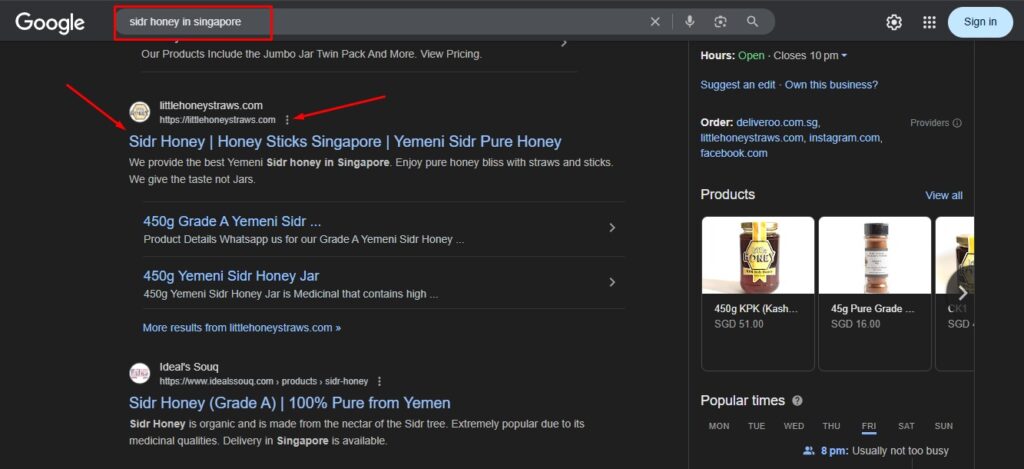Viewport: 1024px width, 469px height.
Task: Click the magnifying glass search icon
Action: click(x=752, y=22)
